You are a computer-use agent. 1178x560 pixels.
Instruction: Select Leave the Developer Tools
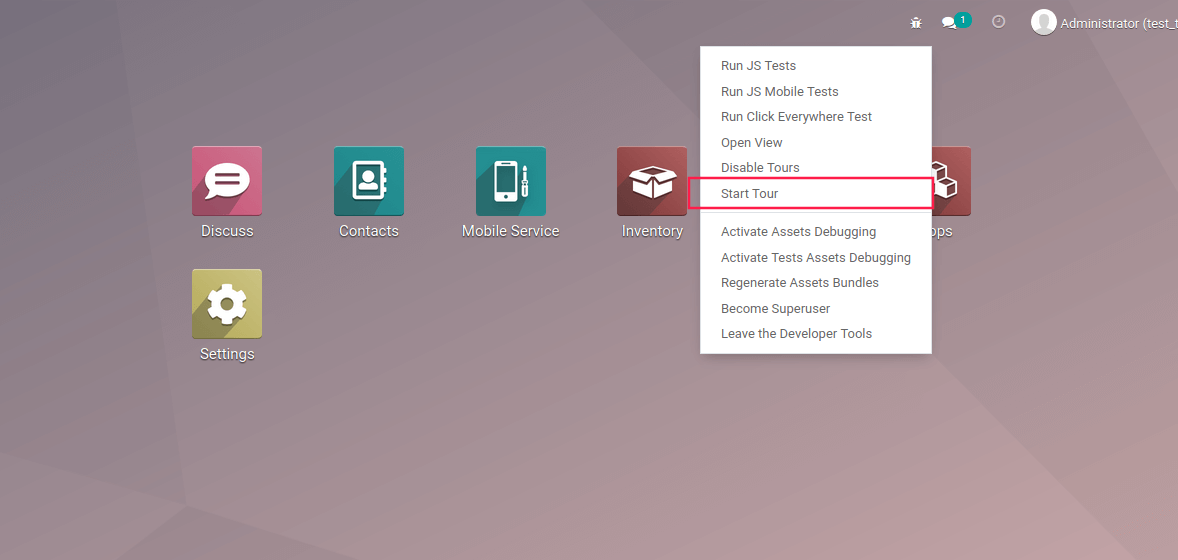coord(816,333)
